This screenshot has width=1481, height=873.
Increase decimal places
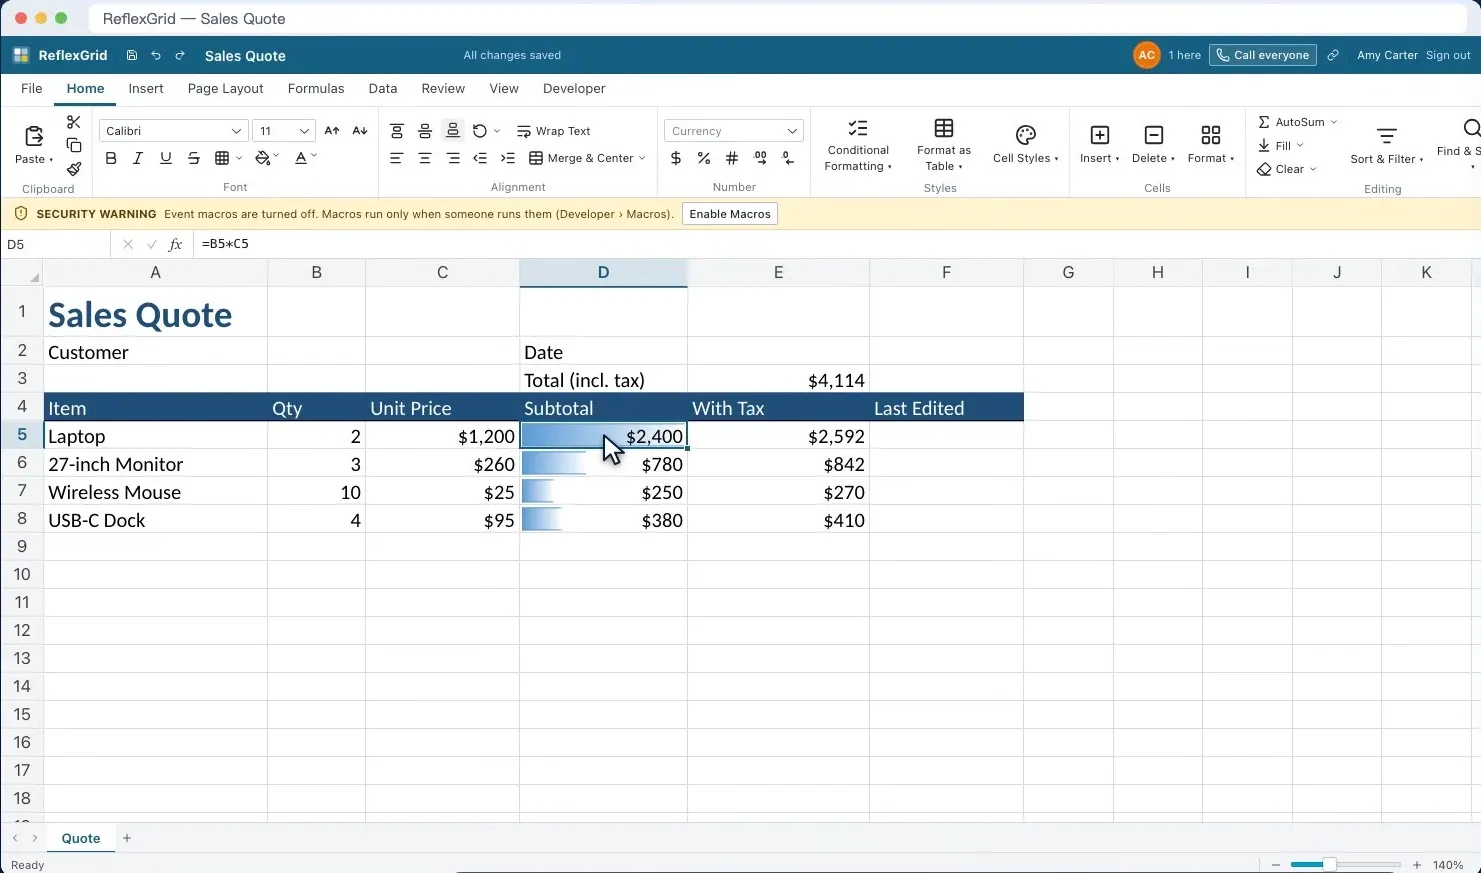click(760, 158)
